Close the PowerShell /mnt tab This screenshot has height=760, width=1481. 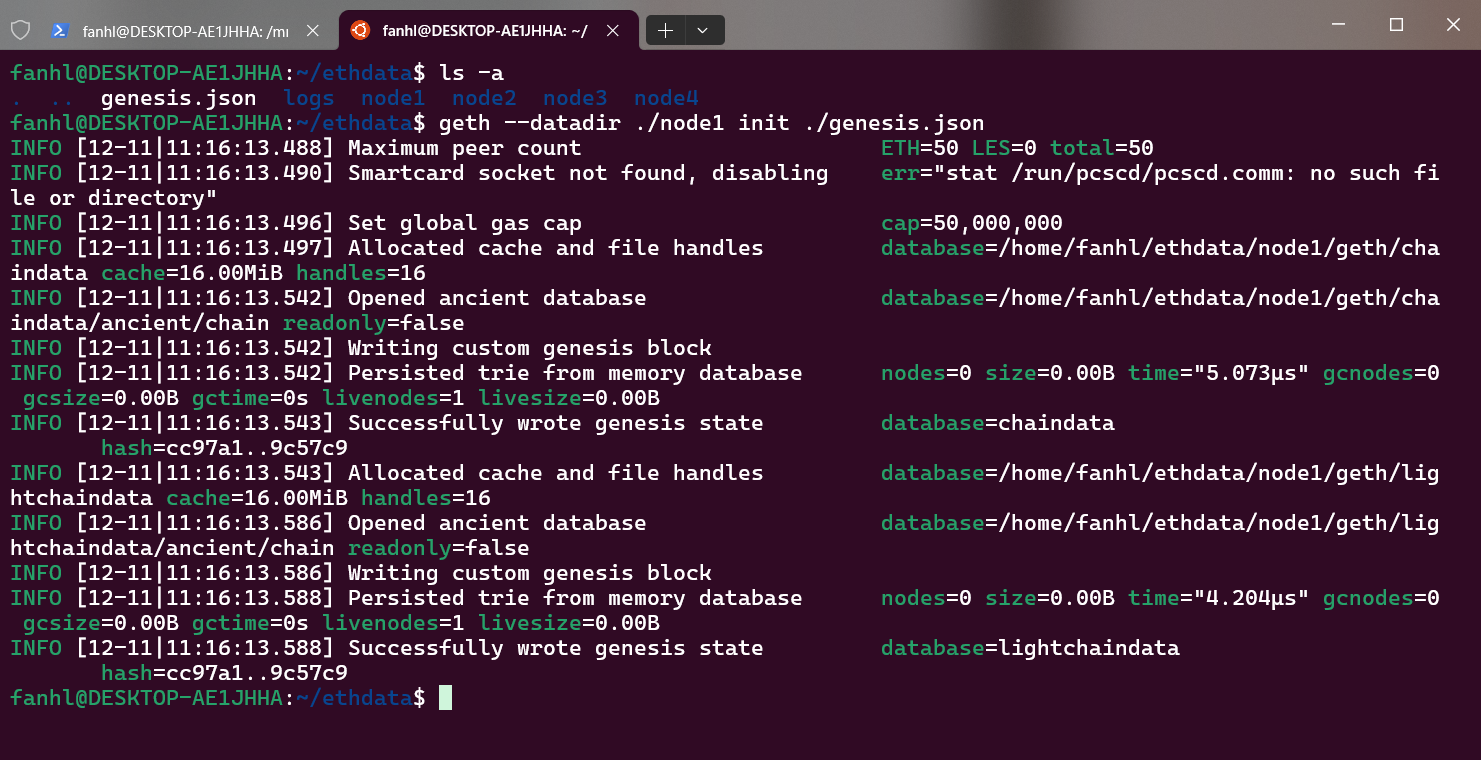(312, 31)
